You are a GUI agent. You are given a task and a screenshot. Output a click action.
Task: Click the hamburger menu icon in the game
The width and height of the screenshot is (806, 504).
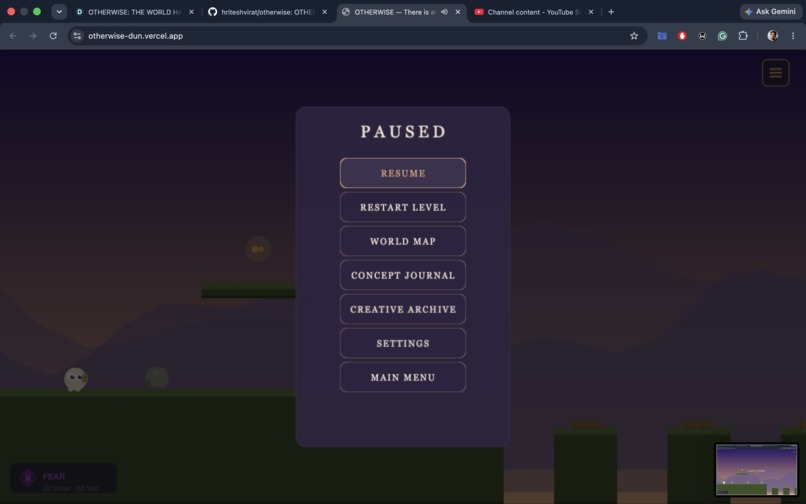(x=775, y=73)
